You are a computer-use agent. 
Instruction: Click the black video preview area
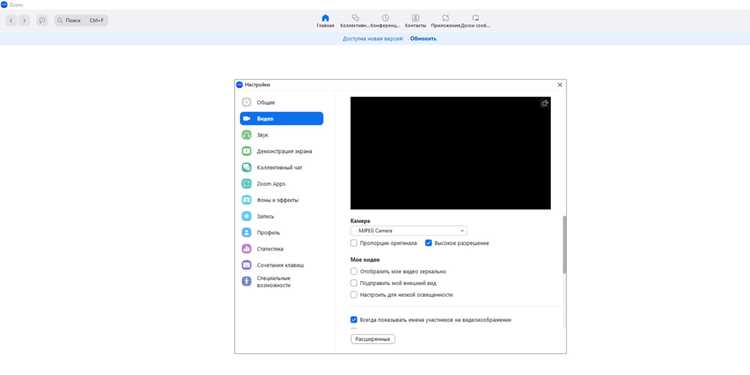tap(451, 153)
